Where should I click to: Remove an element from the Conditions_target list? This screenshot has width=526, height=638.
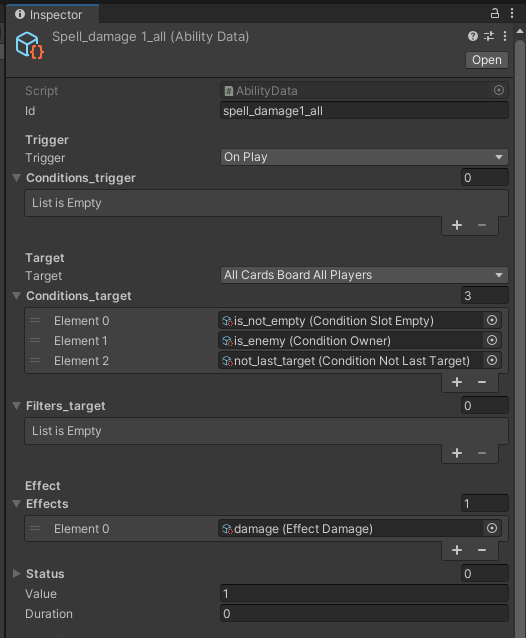[482, 382]
